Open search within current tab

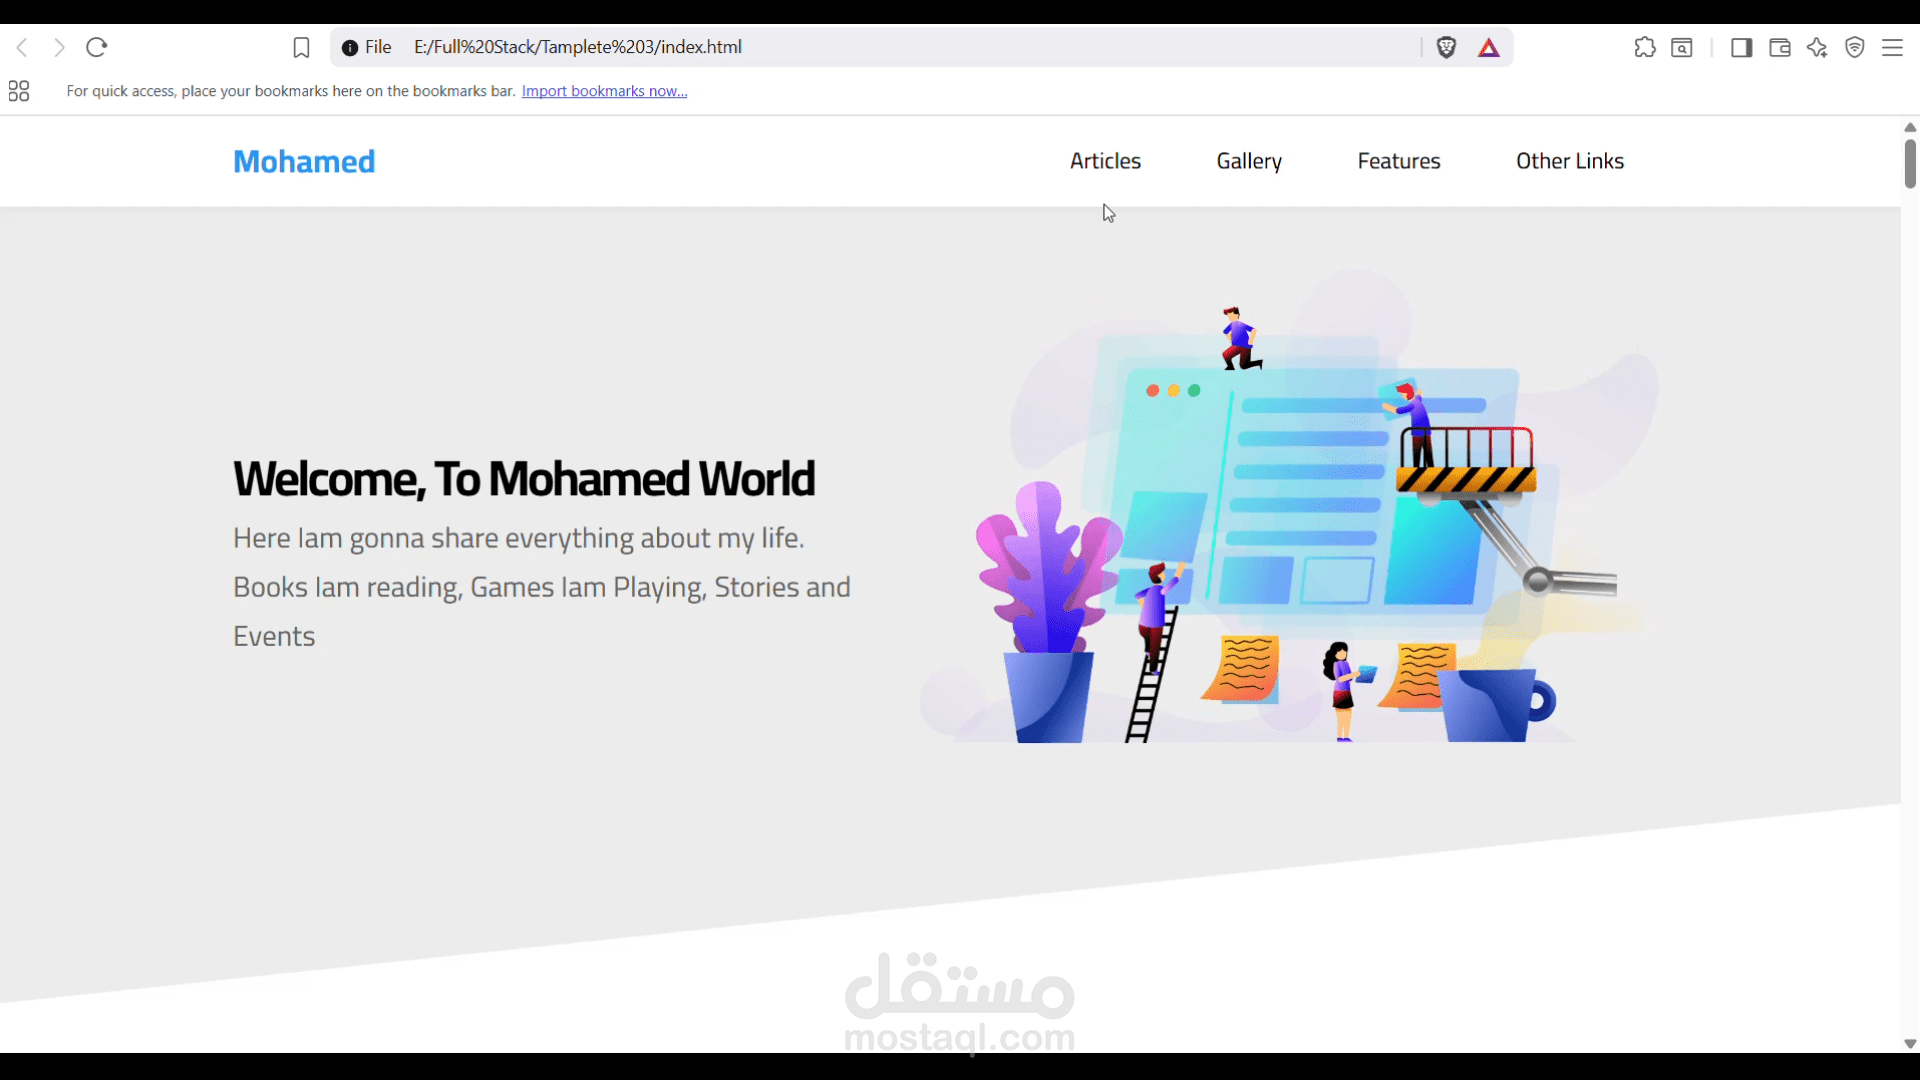click(x=1682, y=47)
